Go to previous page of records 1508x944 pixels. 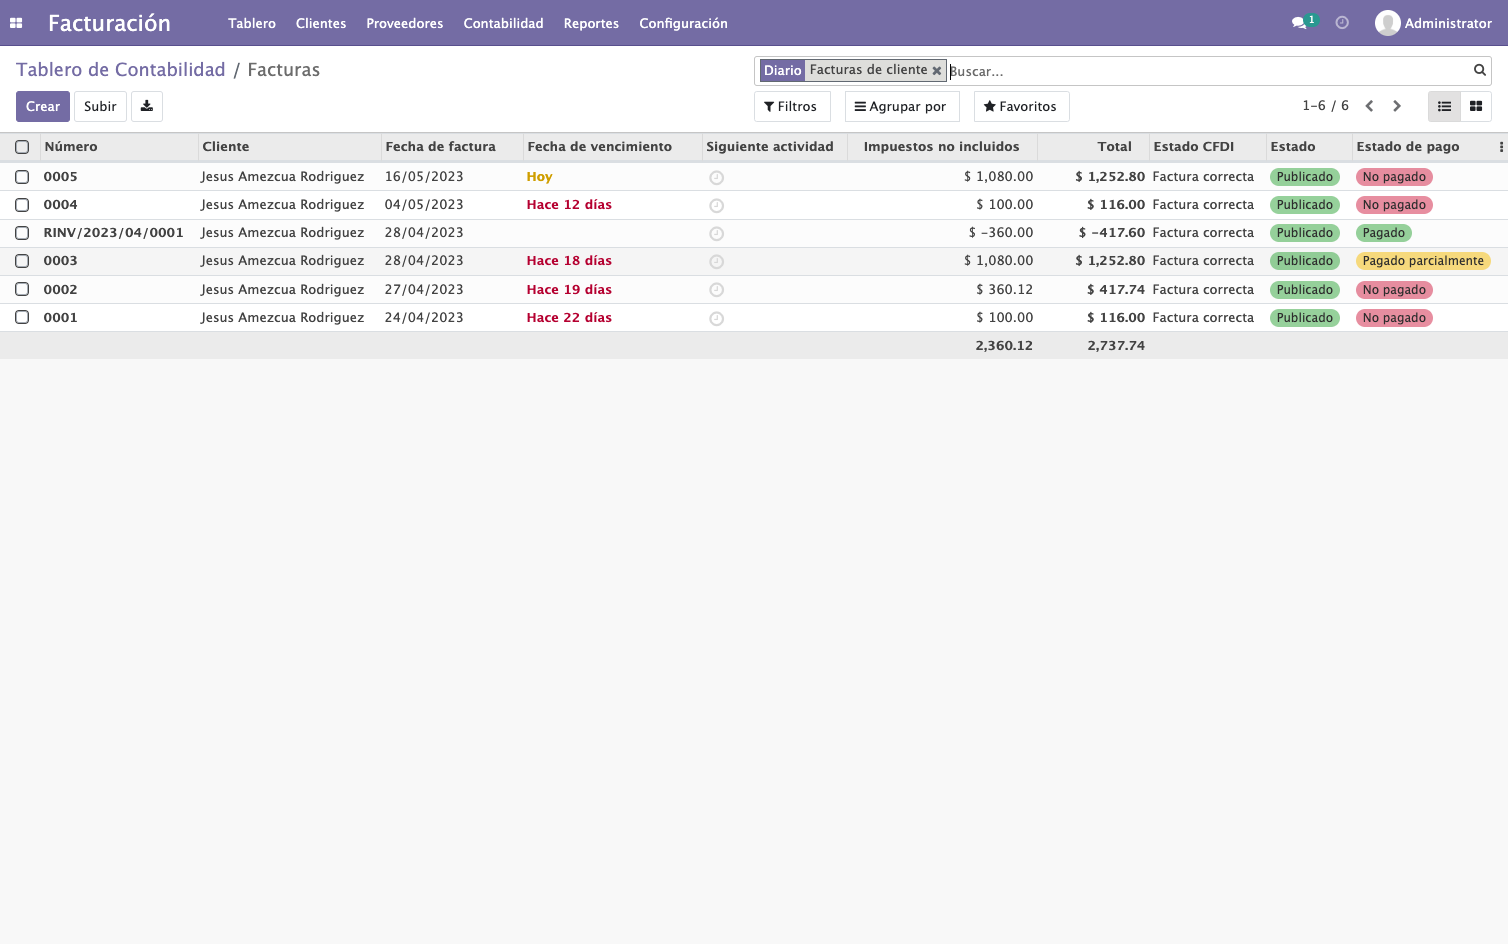click(x=1370, y=106)
